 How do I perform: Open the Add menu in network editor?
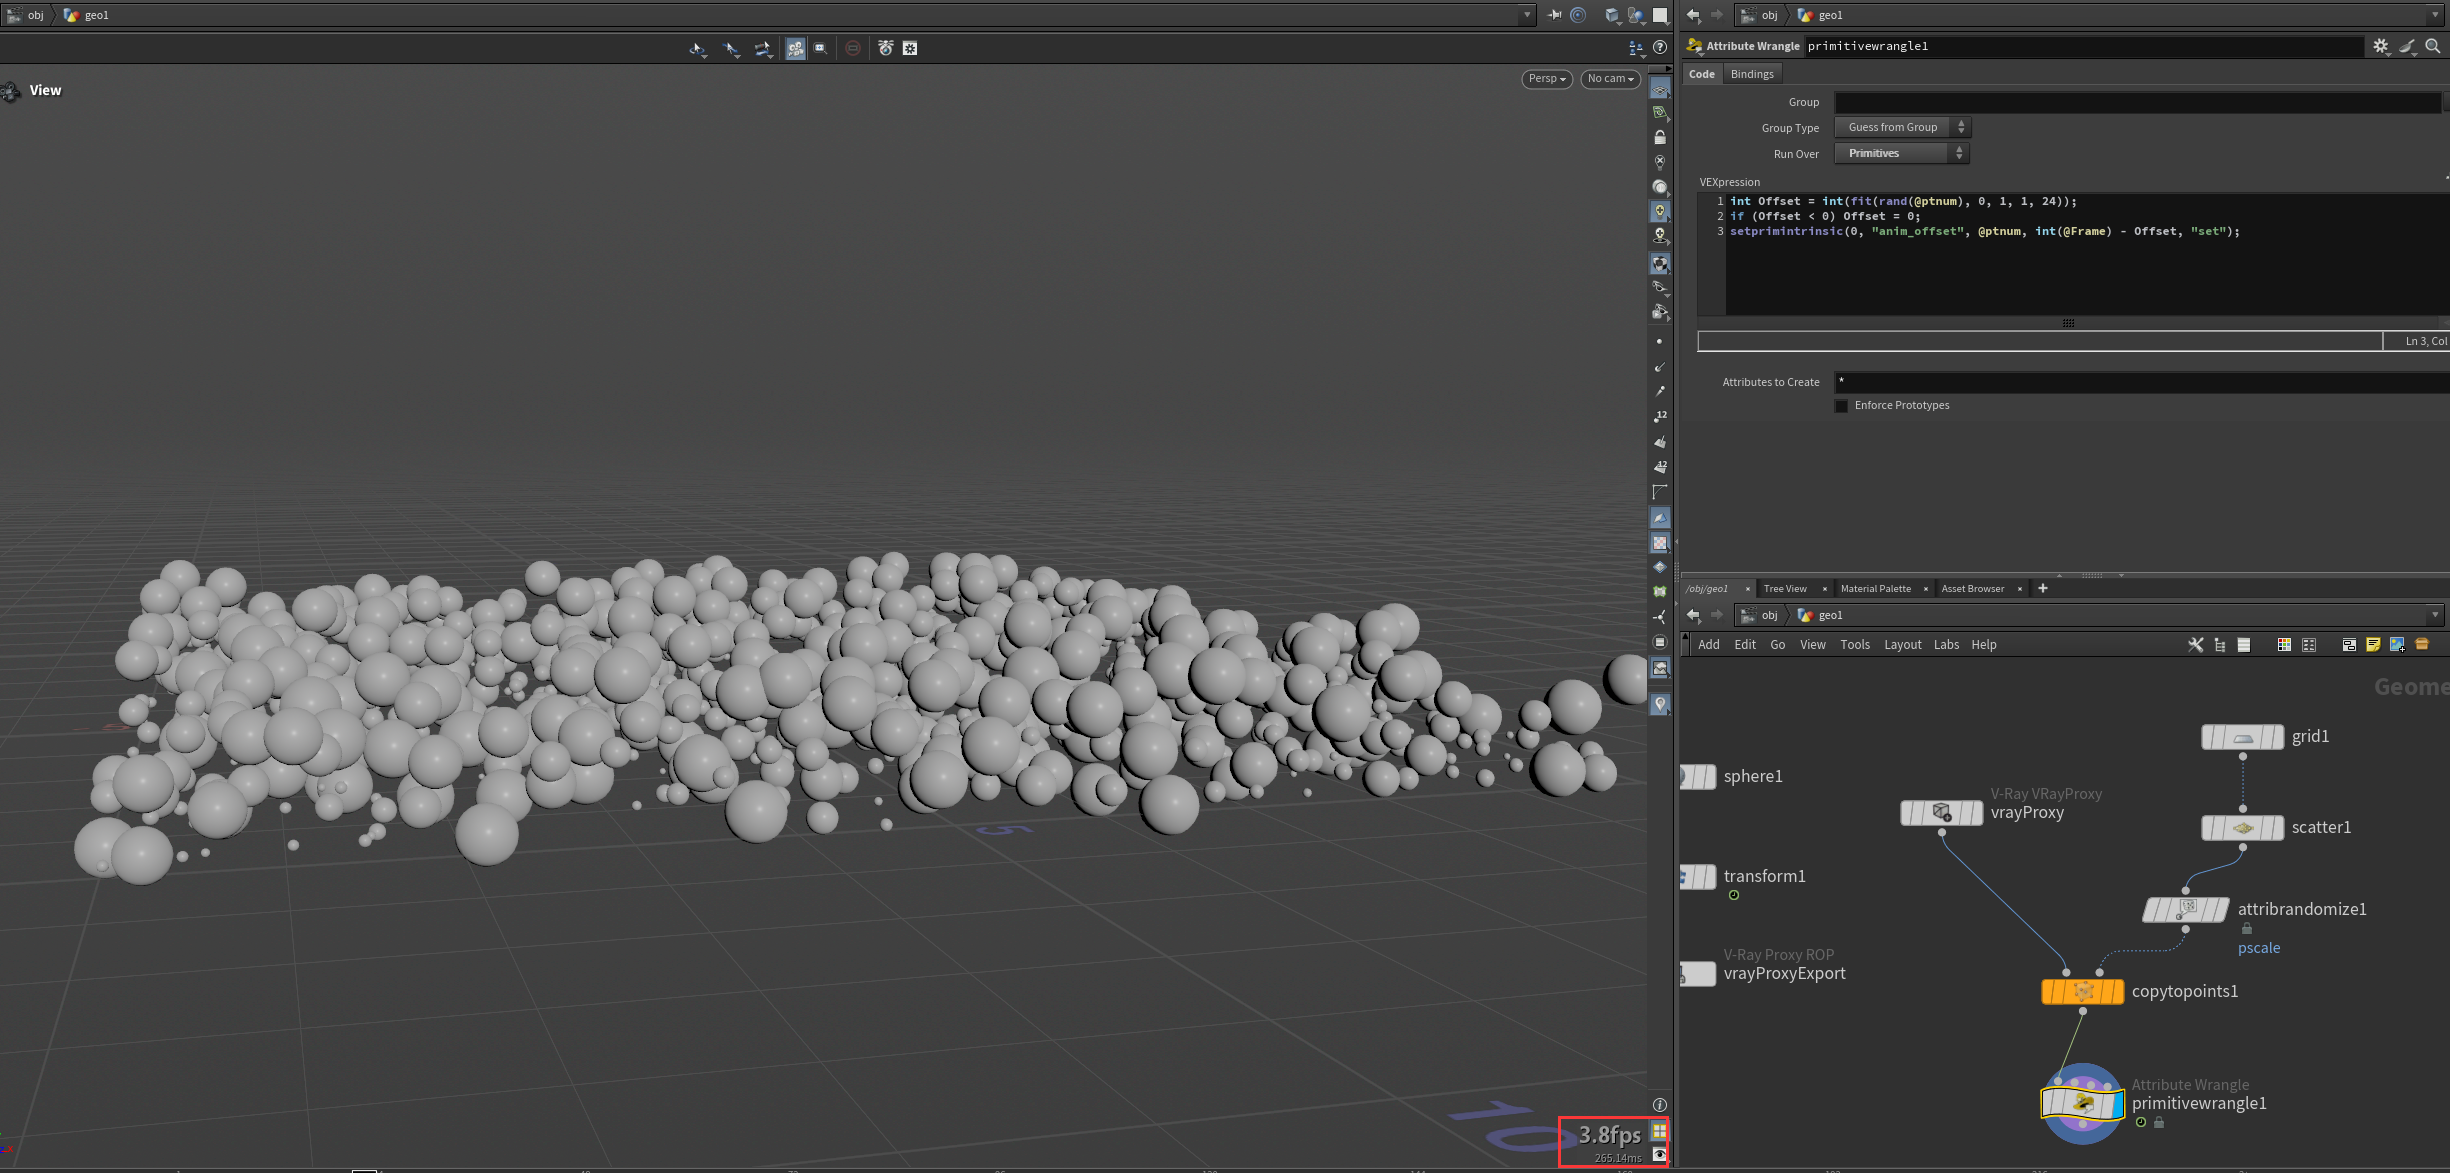[1709, 645]
